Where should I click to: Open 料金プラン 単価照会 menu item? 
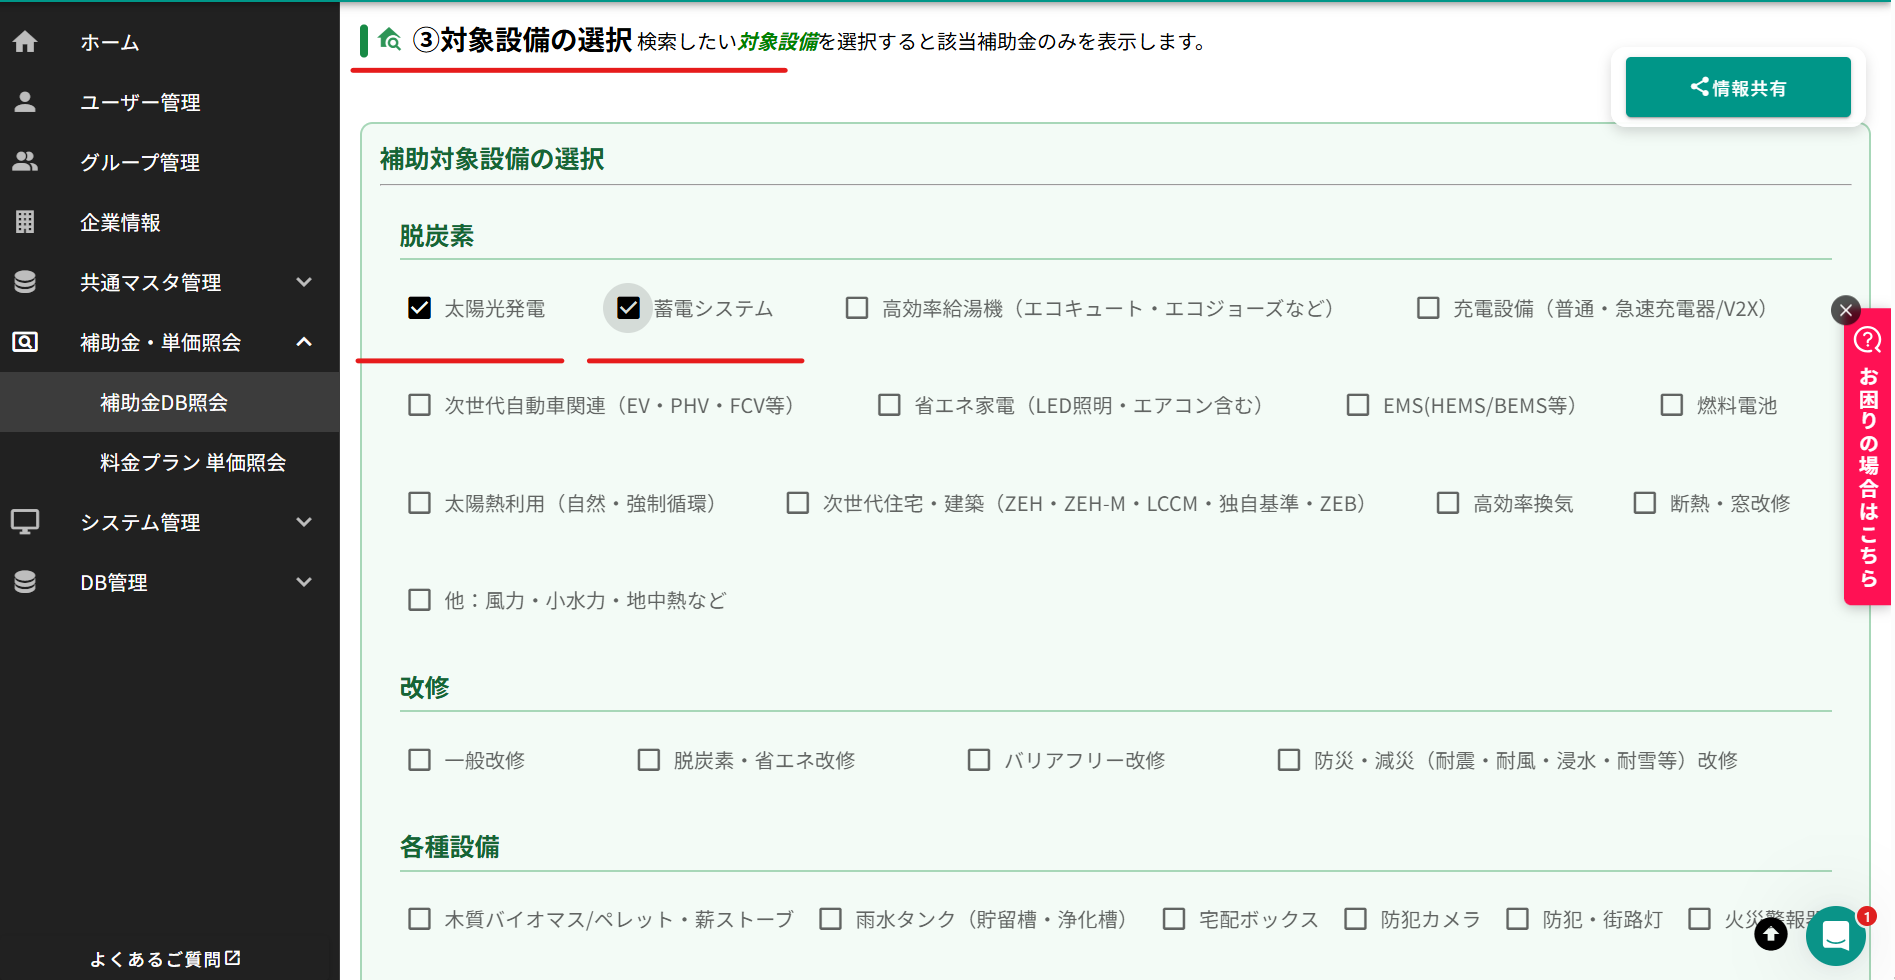pyautogui.click(x=193, y=462)
